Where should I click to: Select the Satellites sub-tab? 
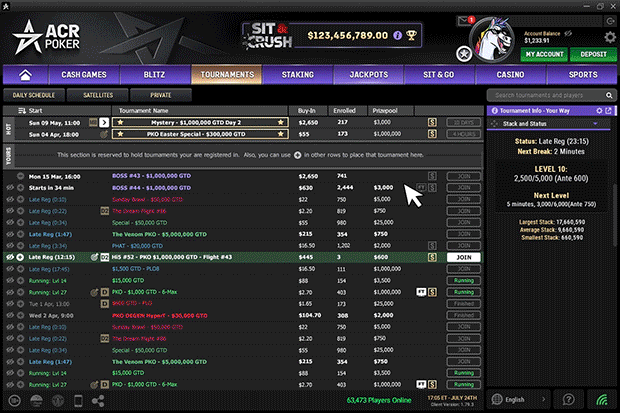click(98, 95)
